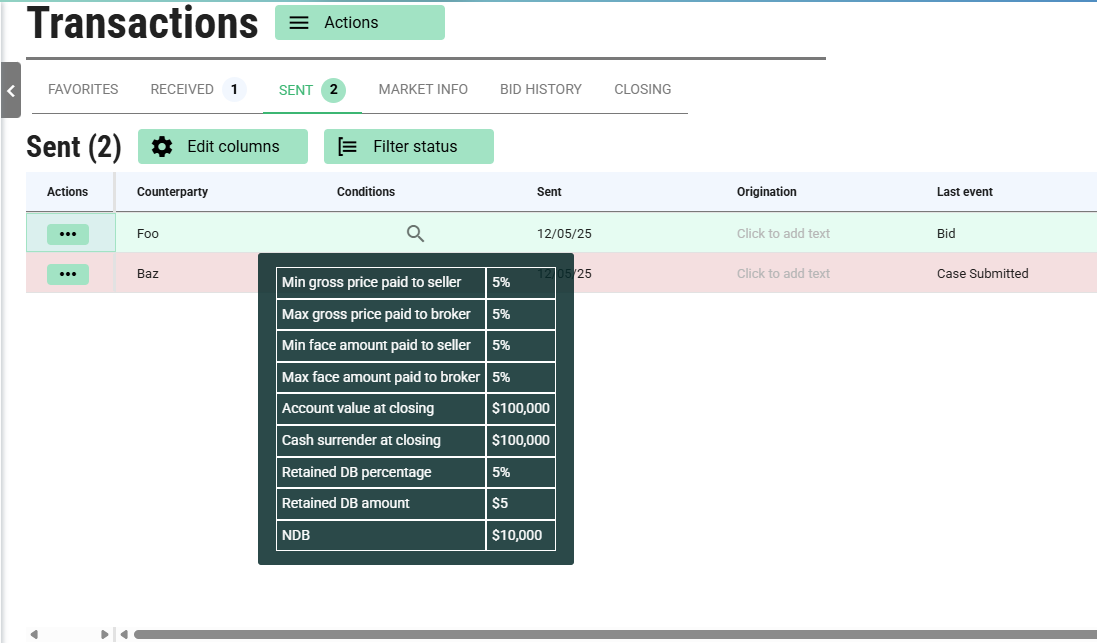1097x643 pixels.
Task: Click the hamburger icon on Actions button
Action: point(299,23)
